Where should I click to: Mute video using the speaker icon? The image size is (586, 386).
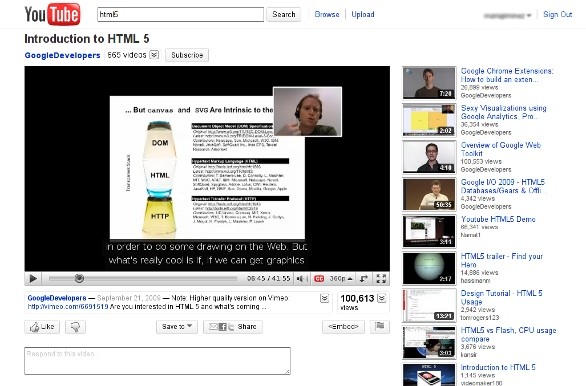(301, 279)
